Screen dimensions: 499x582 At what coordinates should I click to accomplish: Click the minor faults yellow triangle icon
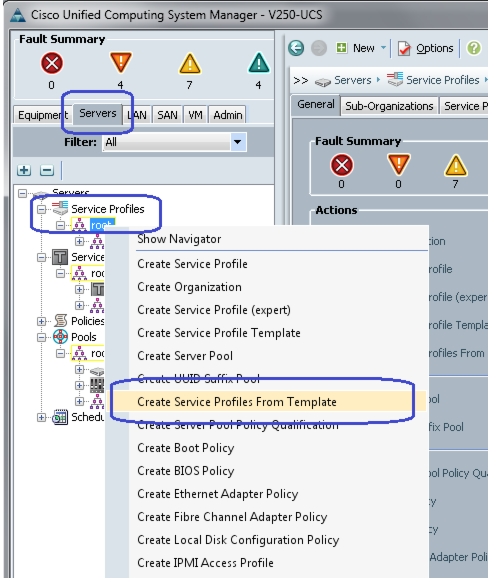pos(190,64)
